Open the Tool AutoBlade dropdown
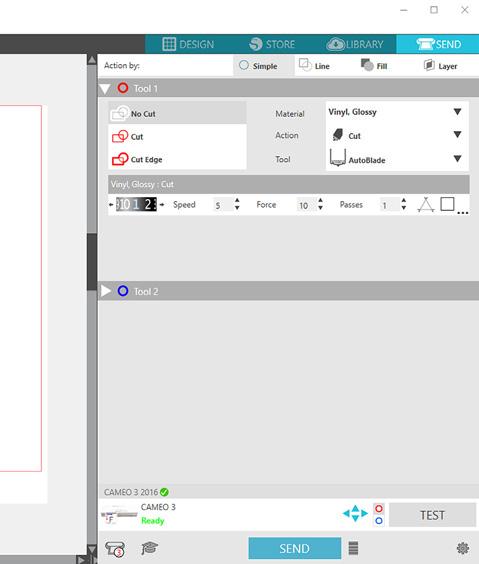 (397, 159)
